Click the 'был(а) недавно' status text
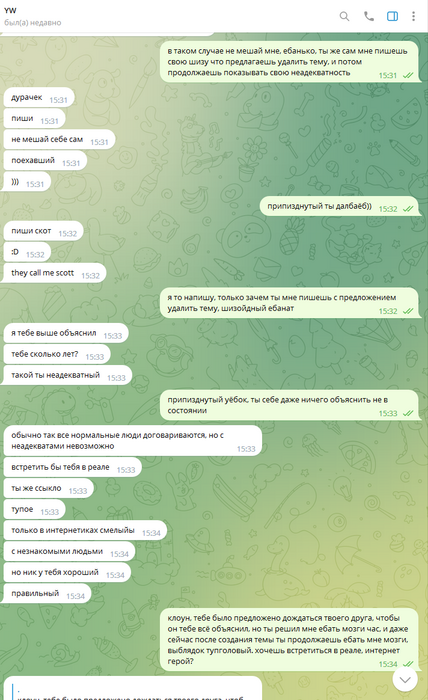 [33, 22]
